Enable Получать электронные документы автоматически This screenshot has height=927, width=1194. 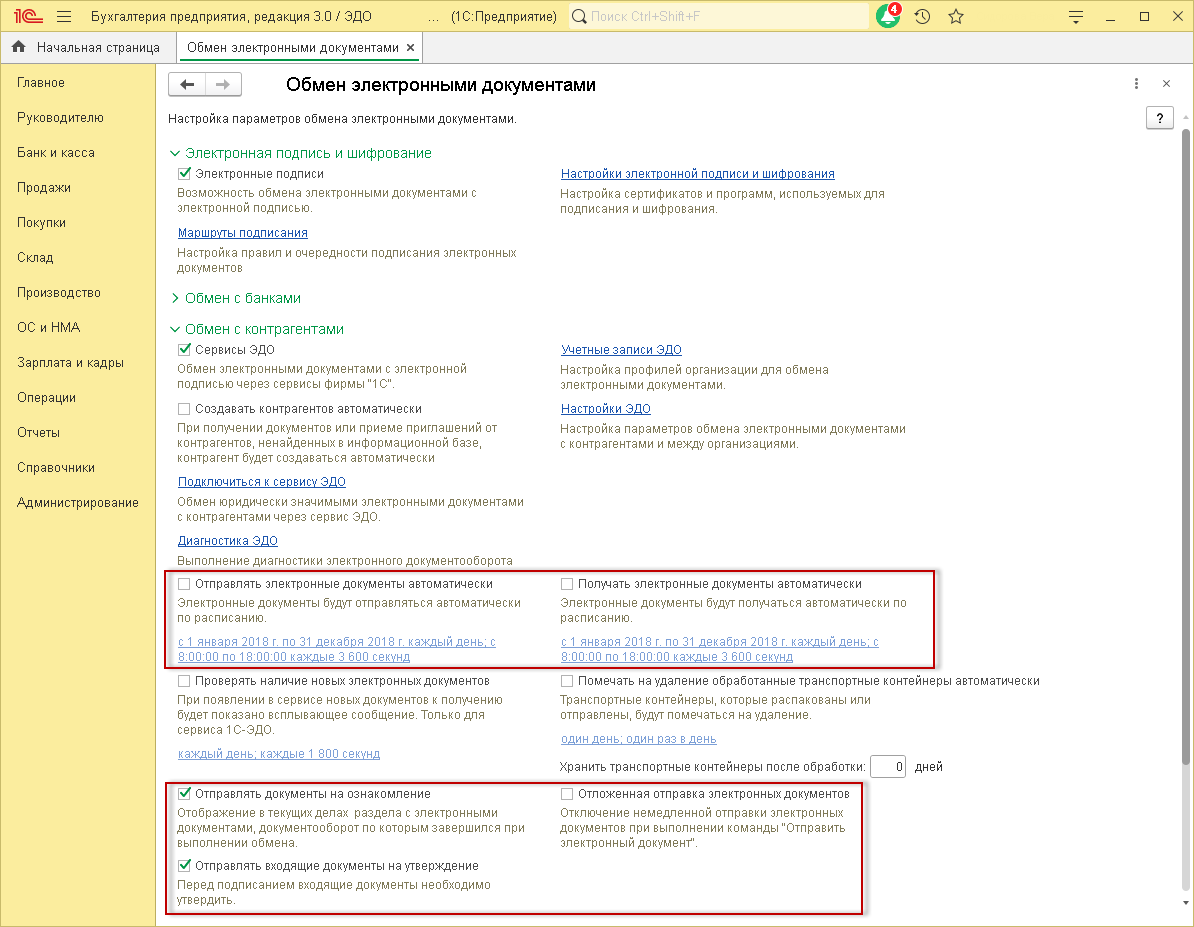(567, 584)
